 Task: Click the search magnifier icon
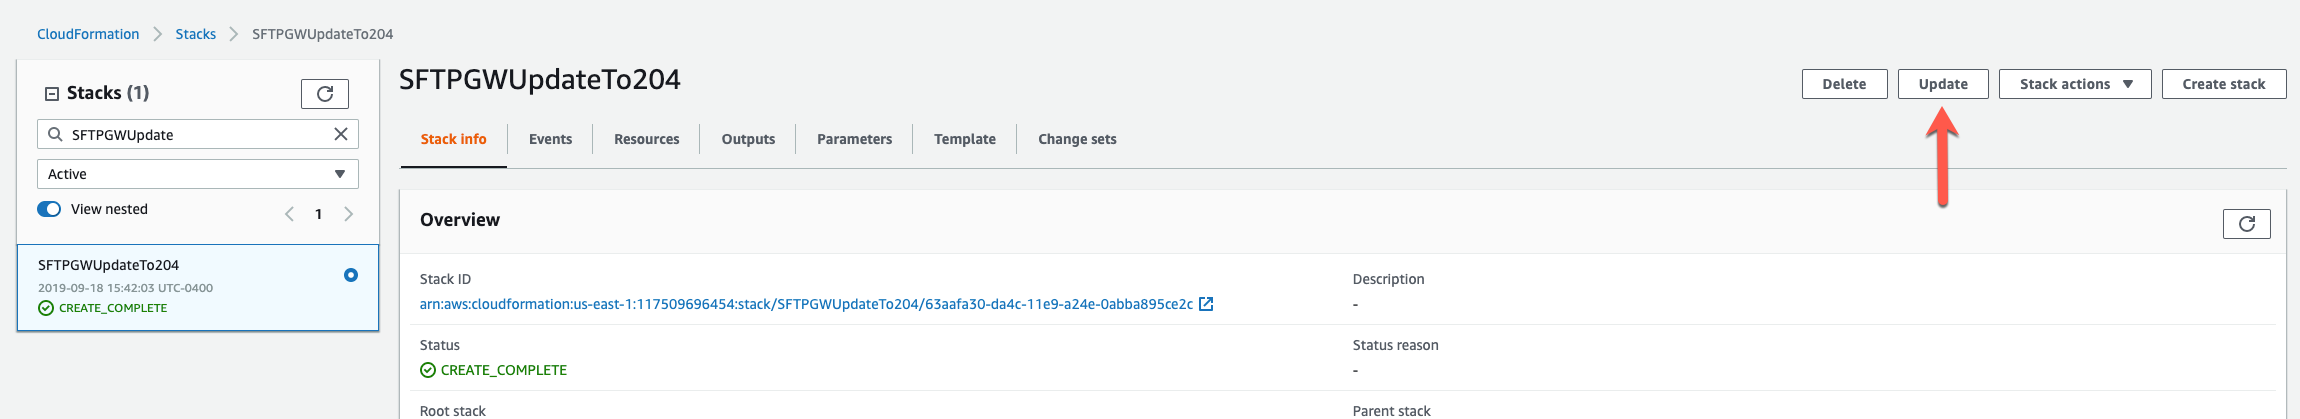tap(55, 134)
